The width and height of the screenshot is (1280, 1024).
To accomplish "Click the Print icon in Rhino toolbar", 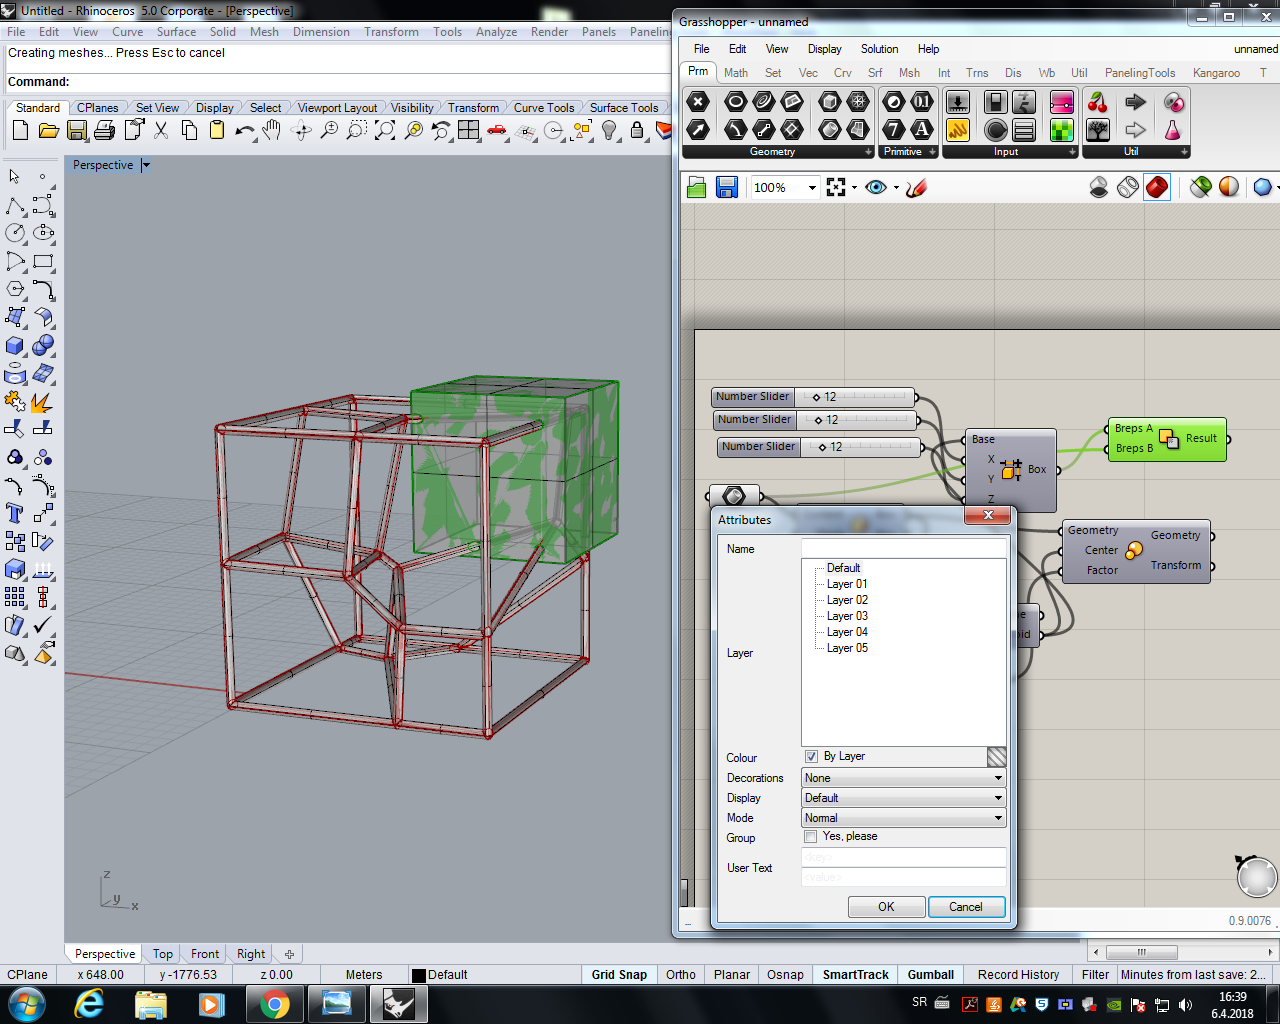I will click(104, 130).
